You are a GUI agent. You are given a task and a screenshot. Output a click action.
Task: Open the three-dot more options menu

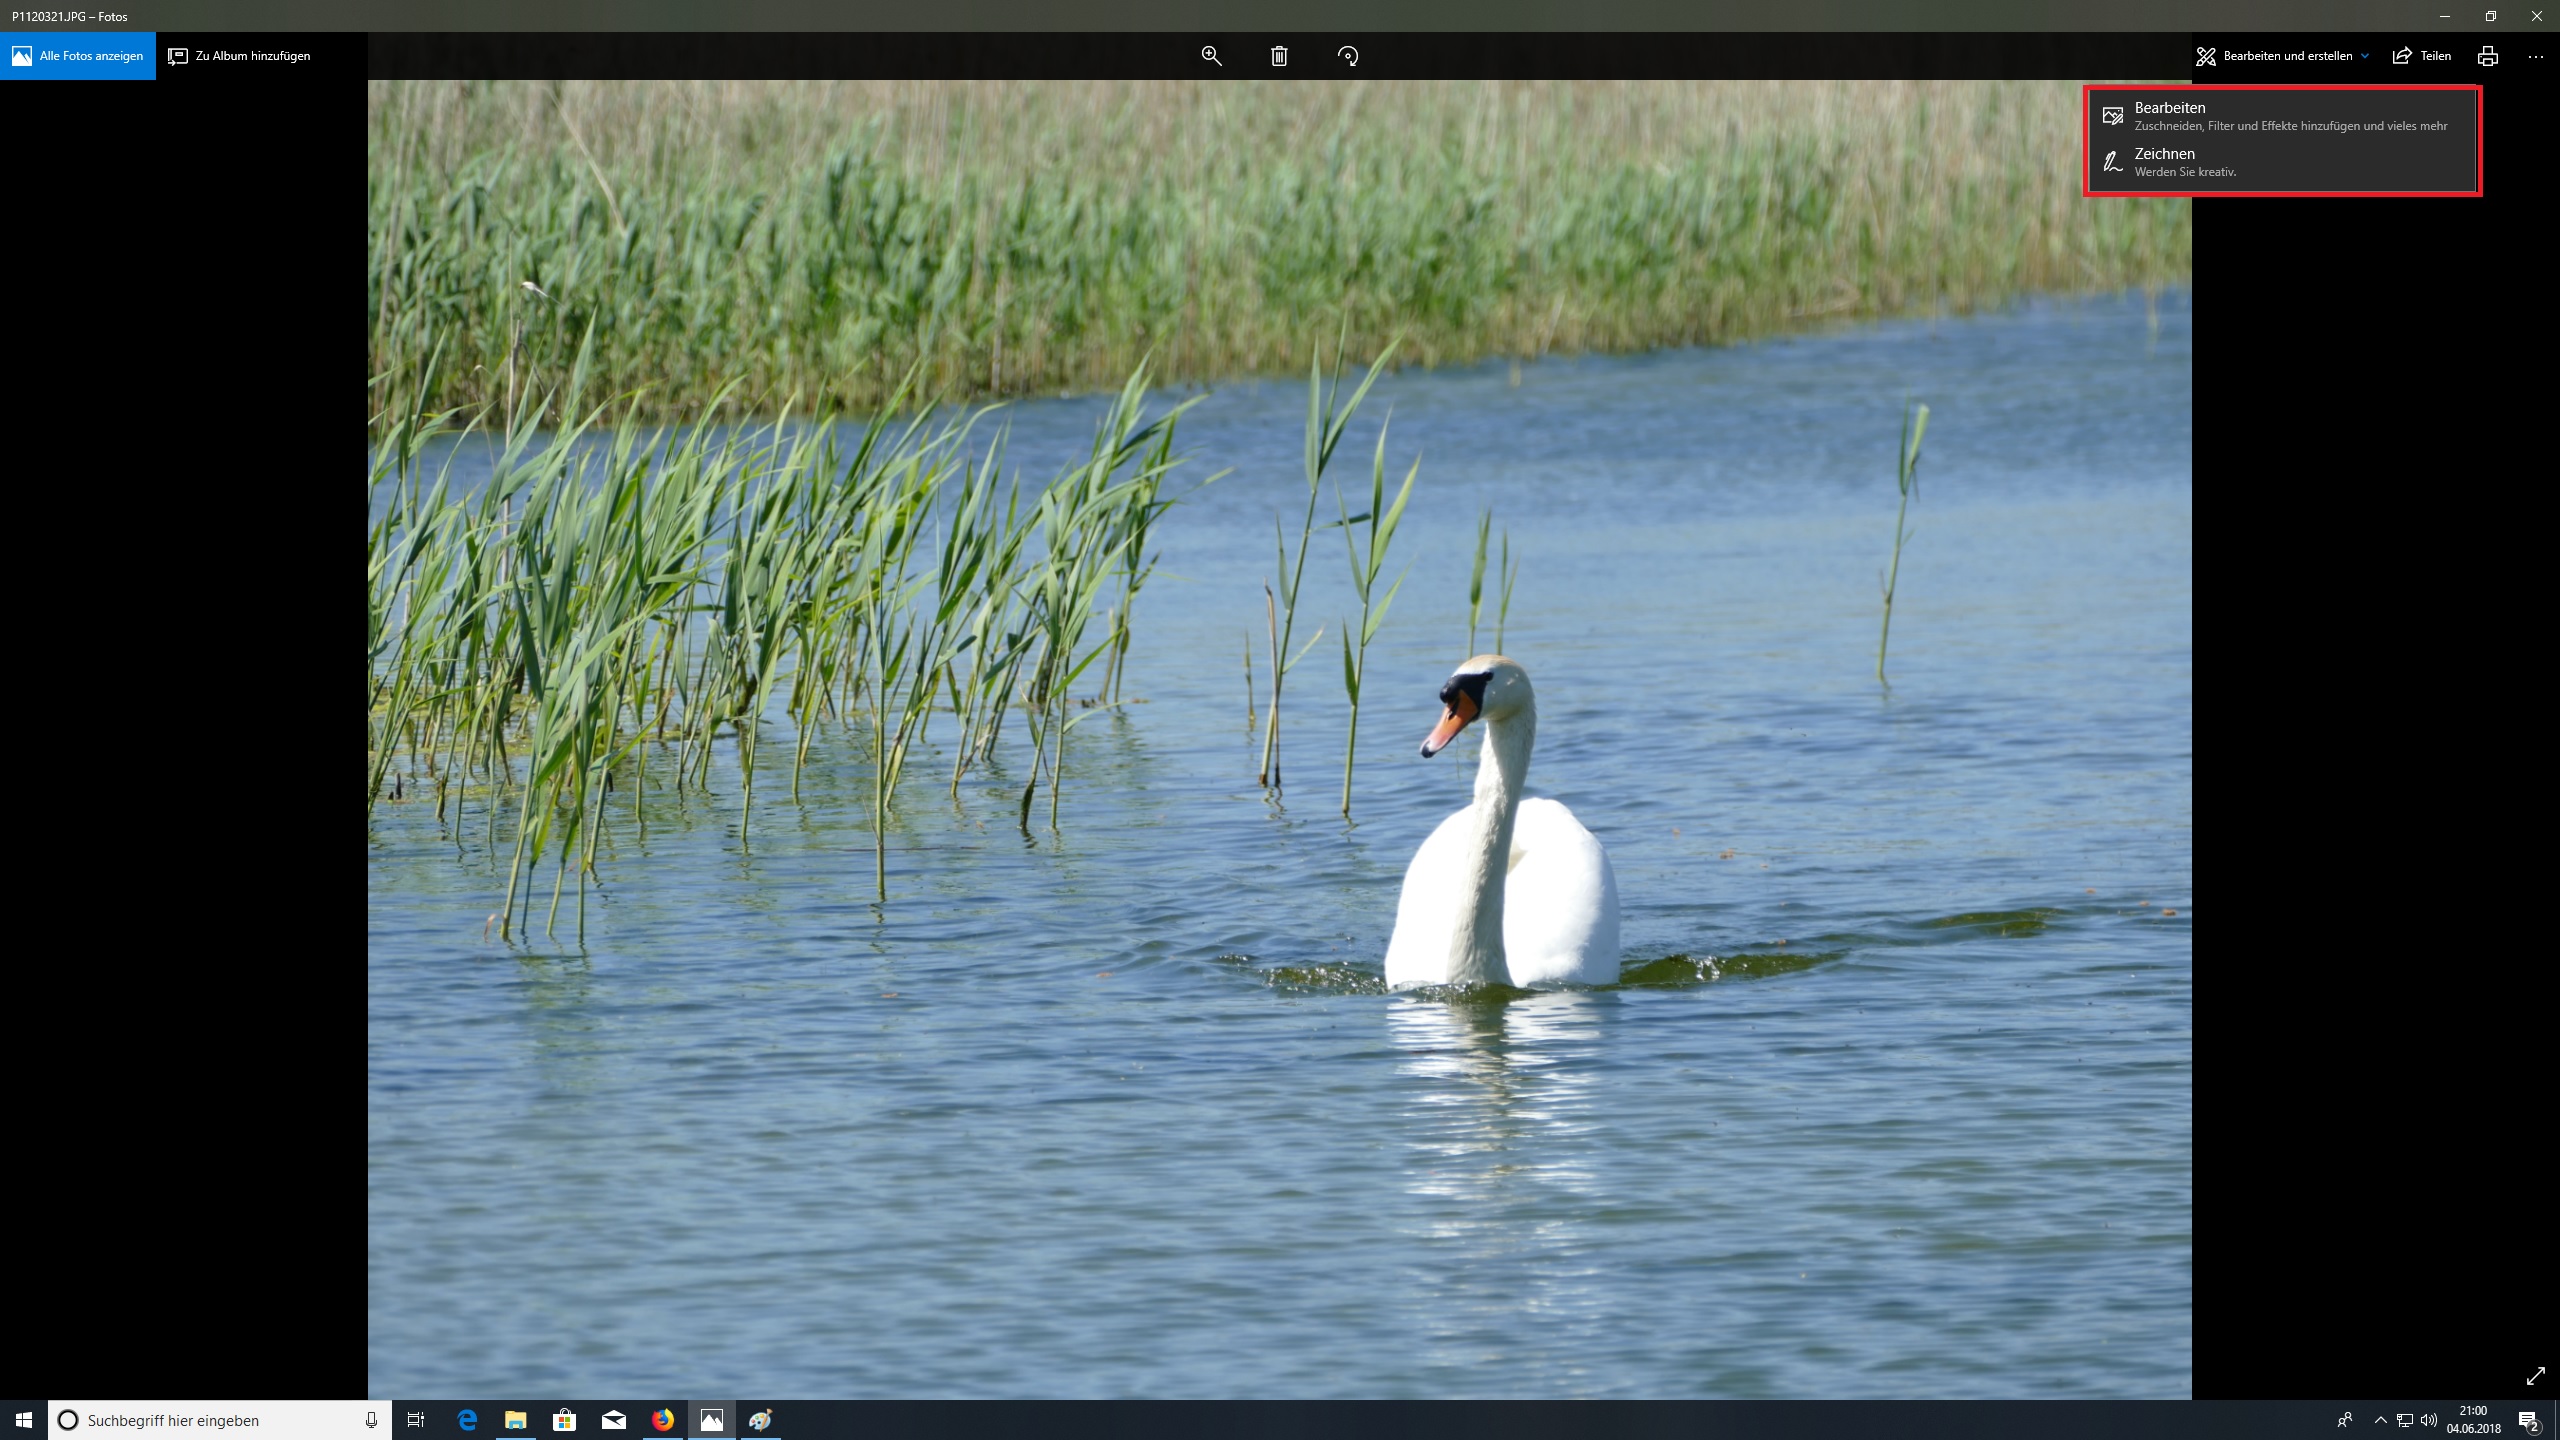click(x=2536, y=56)
